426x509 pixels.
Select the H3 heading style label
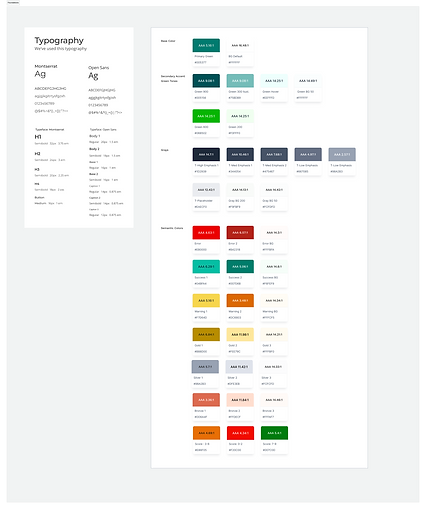click(x=37, y=169)
